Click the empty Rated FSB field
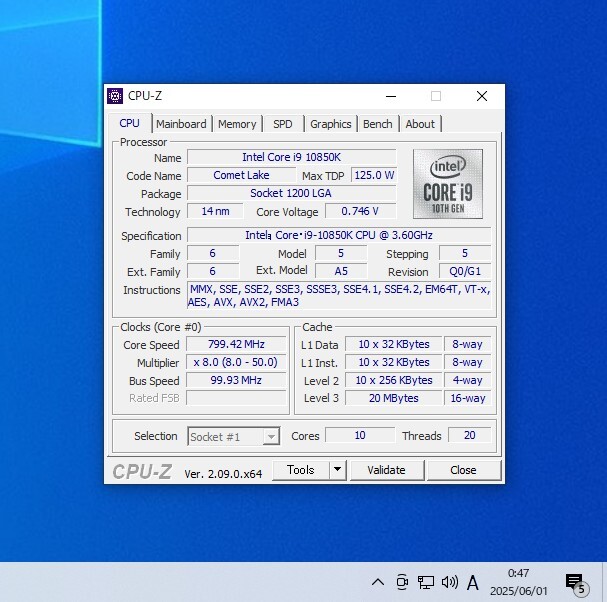 click(236, 398)
